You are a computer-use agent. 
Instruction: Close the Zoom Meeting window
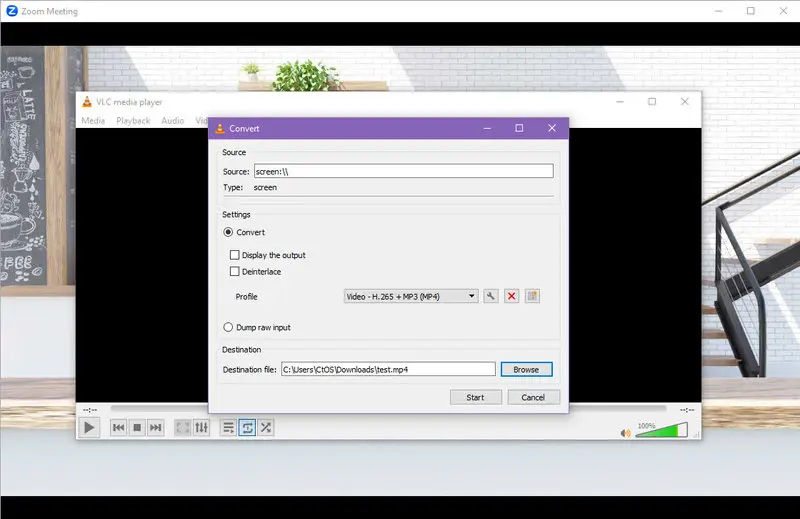(783, 11)
